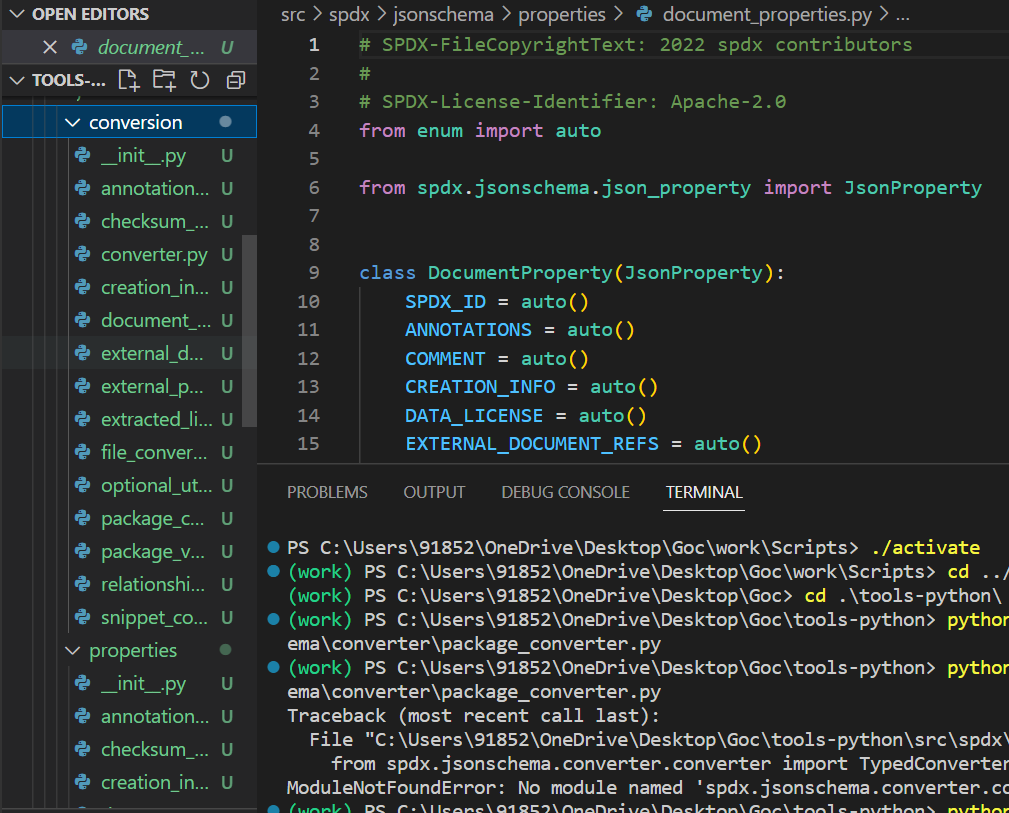The height and width of the screenshot is (813, 1009).
Task: Click line number 9 in the editor gutter
Action: [314, 273]
